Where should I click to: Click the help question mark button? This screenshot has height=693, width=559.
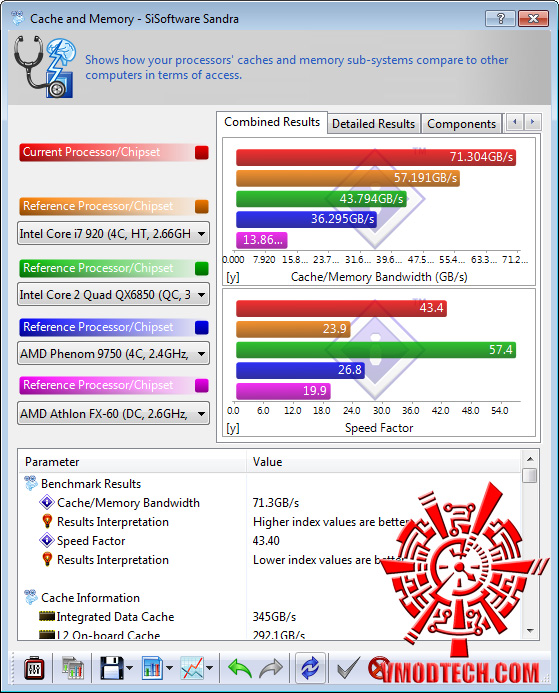pyautogui.click(x=500, y=19)
